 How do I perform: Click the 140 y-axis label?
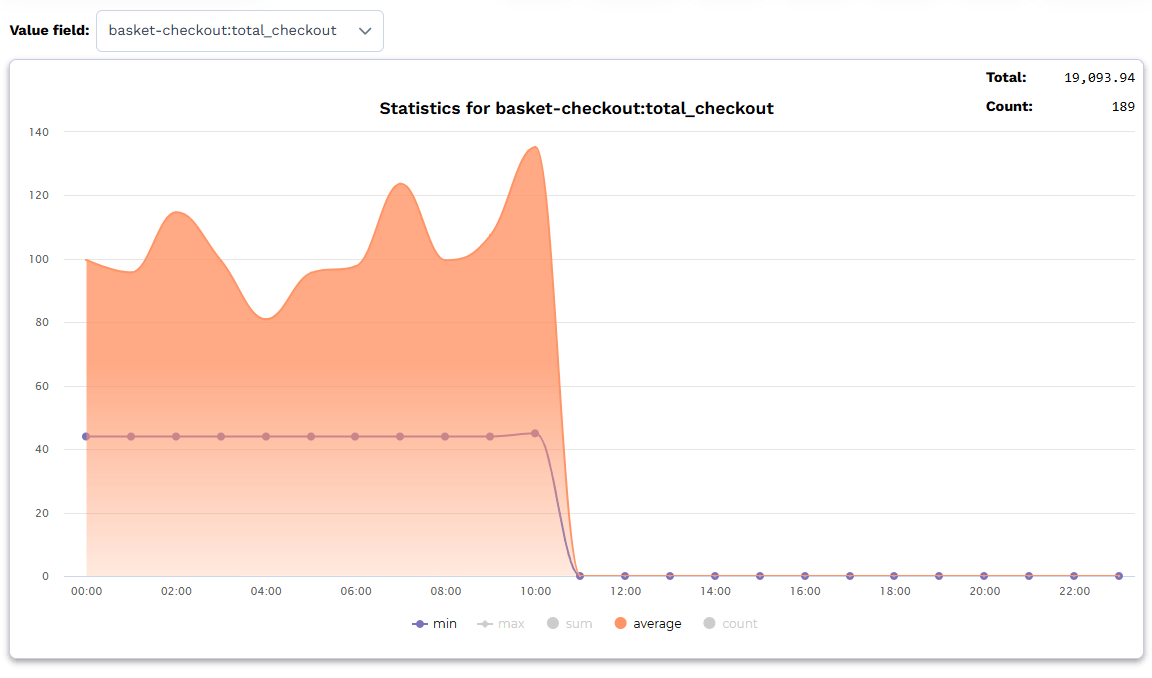[x=39, y=132]
